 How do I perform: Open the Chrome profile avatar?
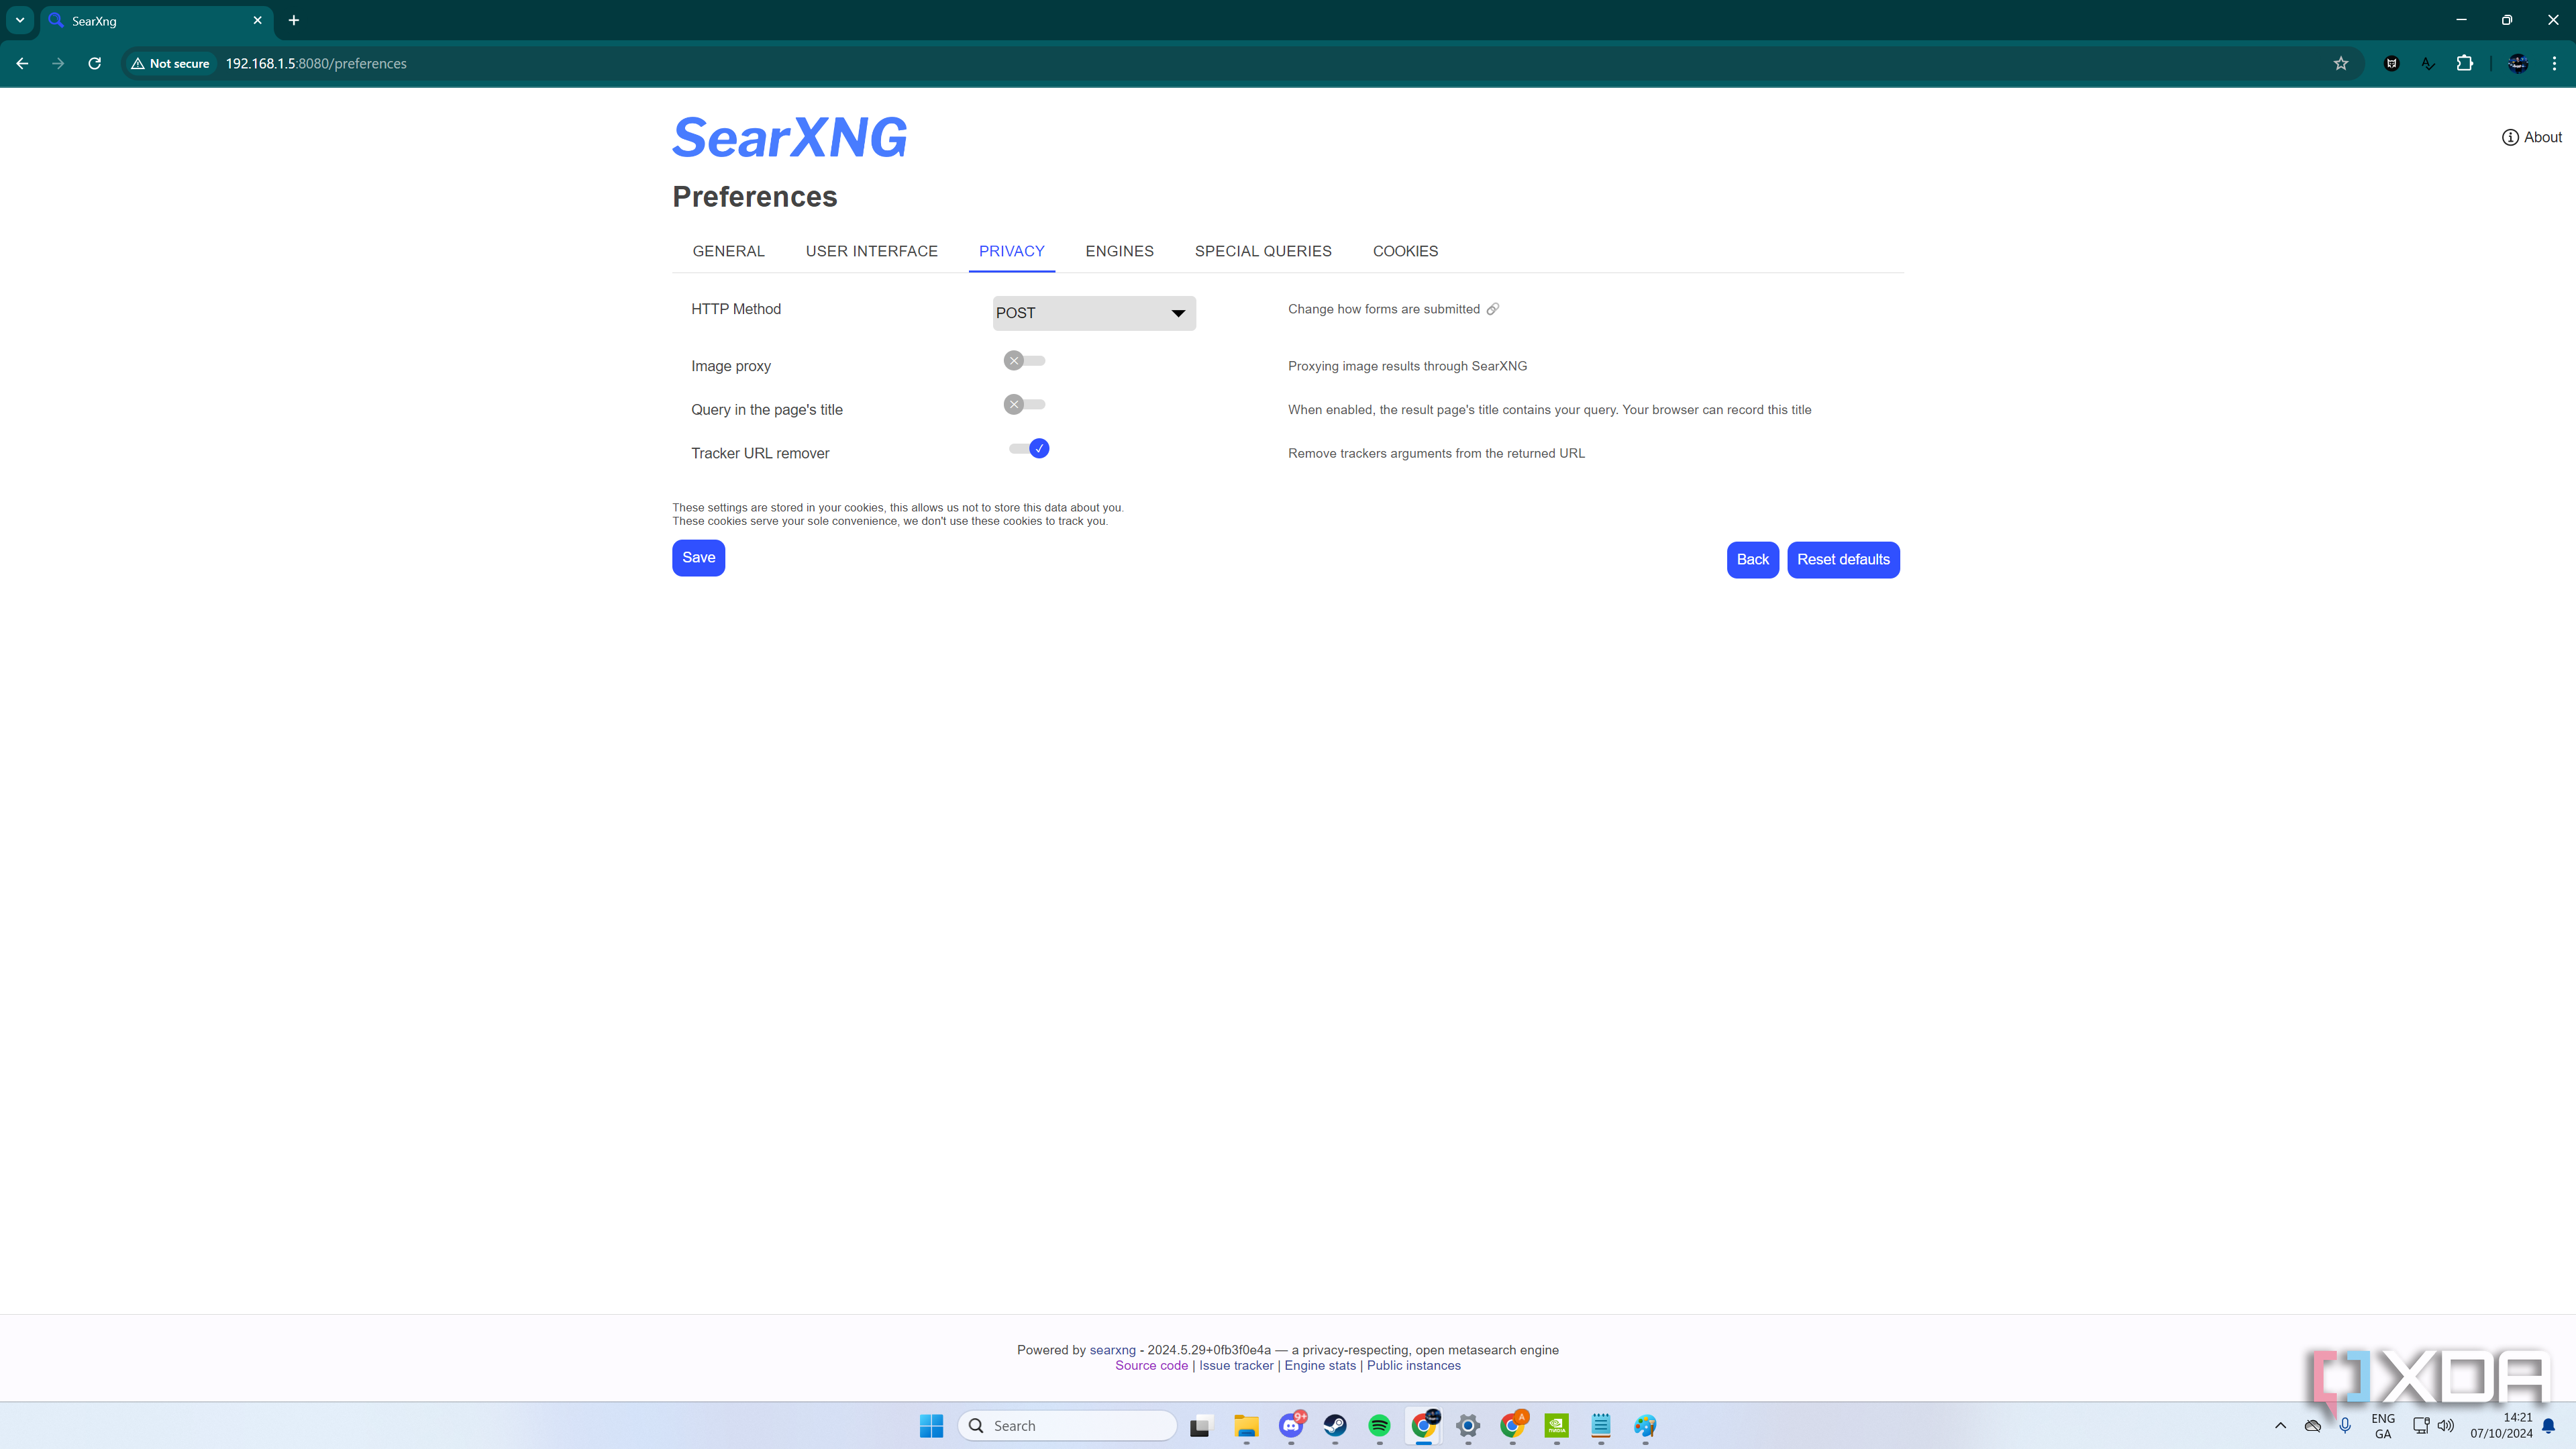pyautogui.click(x=2518, y=63)
